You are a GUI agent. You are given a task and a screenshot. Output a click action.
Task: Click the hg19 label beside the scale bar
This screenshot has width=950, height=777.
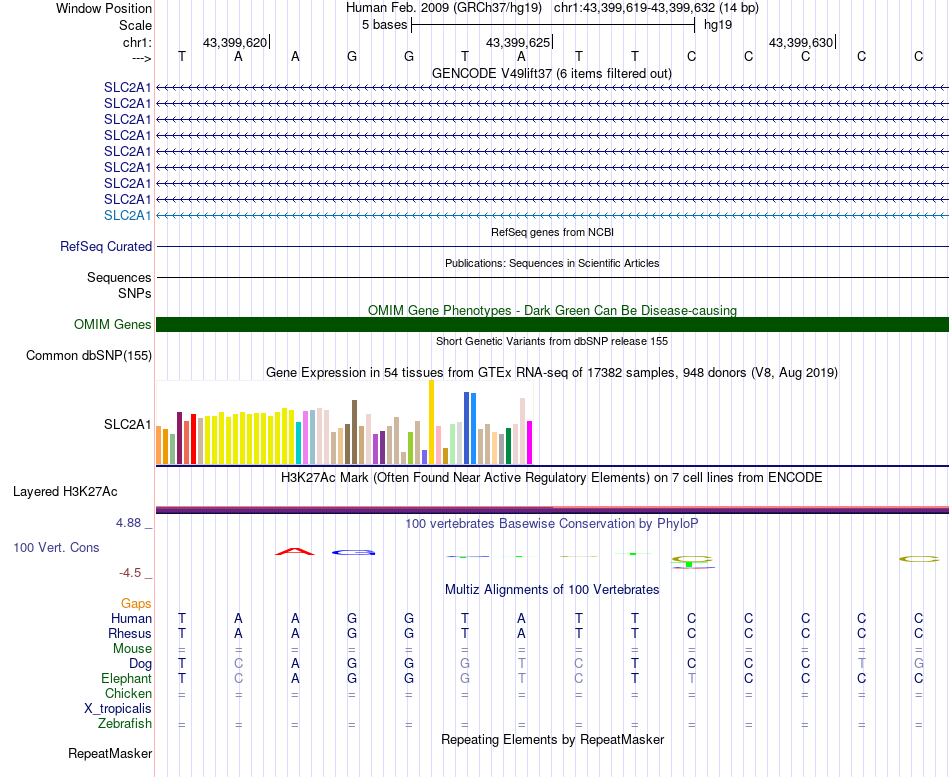tap(718, 25)
